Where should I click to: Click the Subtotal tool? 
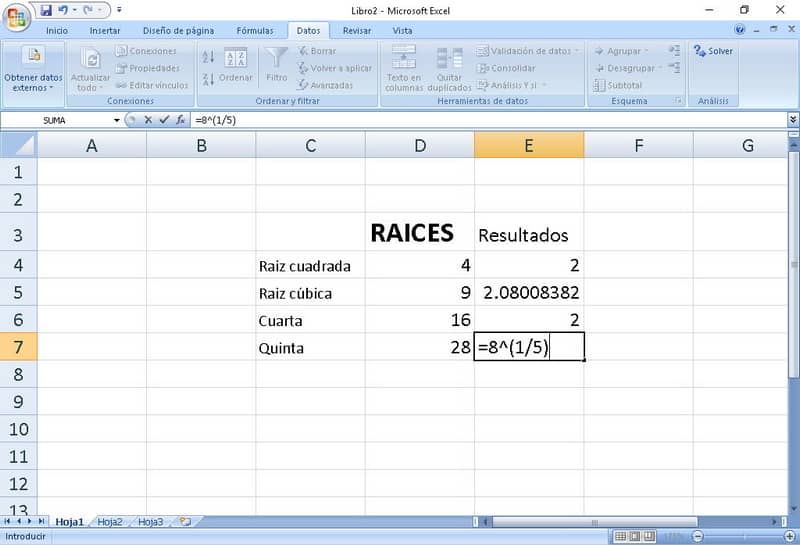tap(618, 85)
